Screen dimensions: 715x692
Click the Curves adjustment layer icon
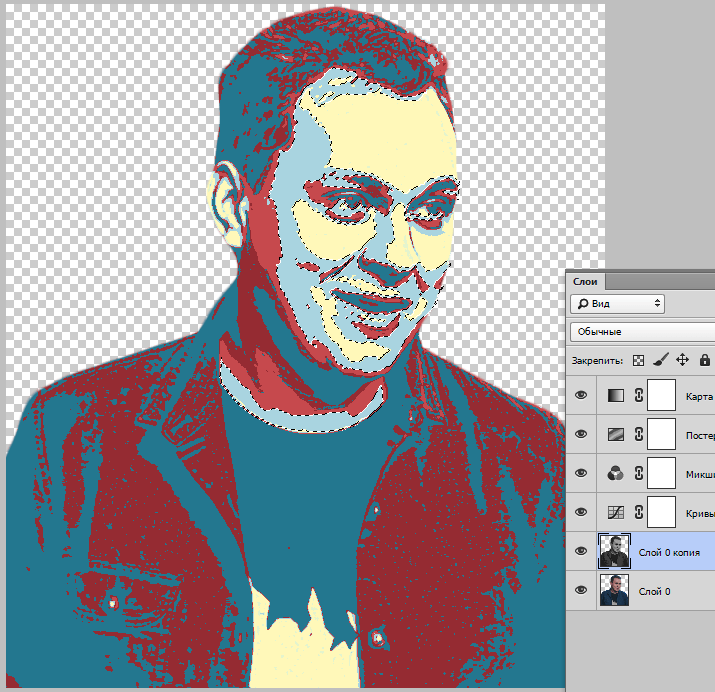[616, 513]
